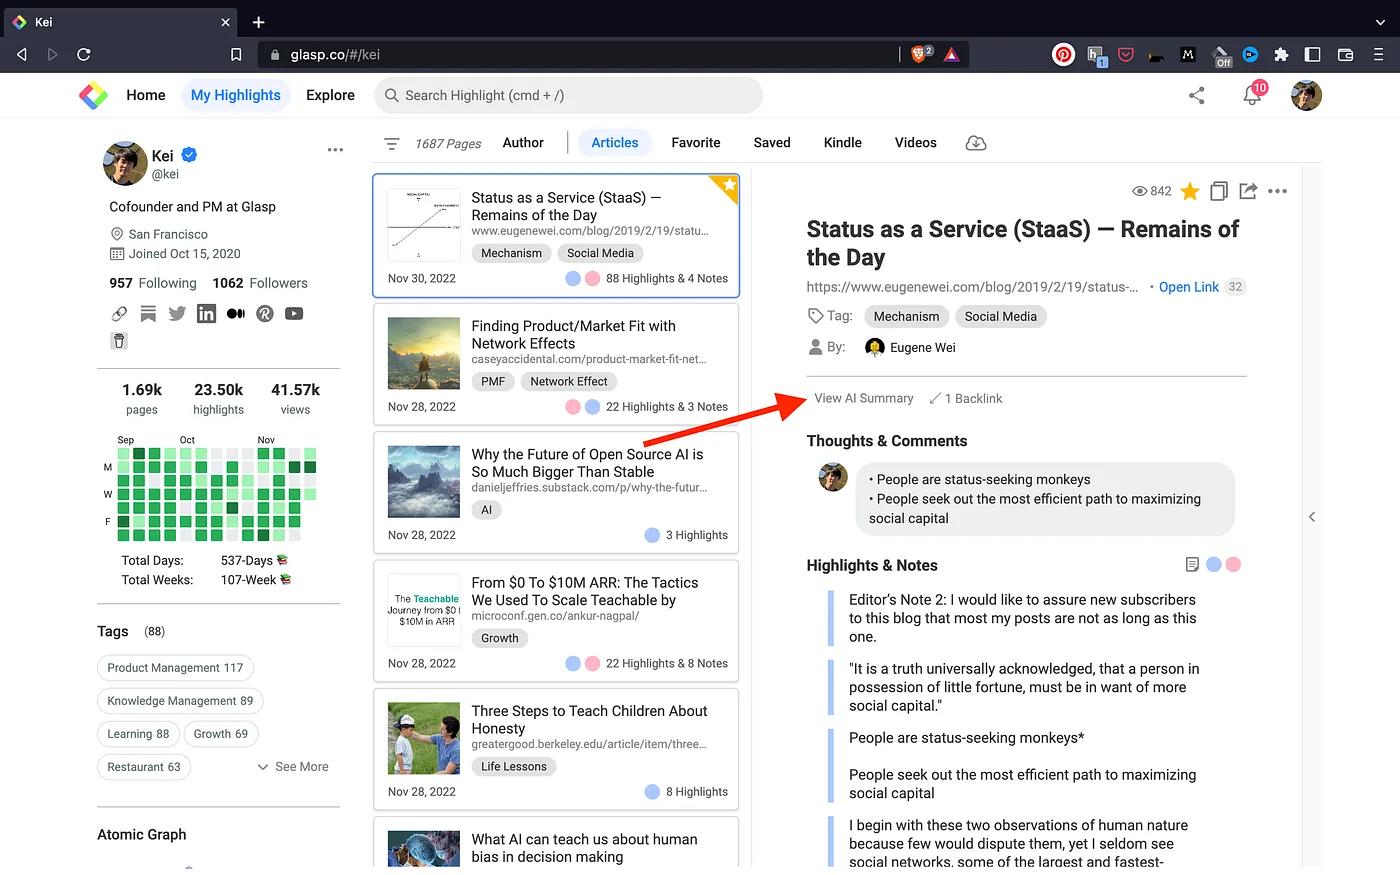1400x875 pixels.
Task: Switch to the Kindle tab
Action: (843, 143)
